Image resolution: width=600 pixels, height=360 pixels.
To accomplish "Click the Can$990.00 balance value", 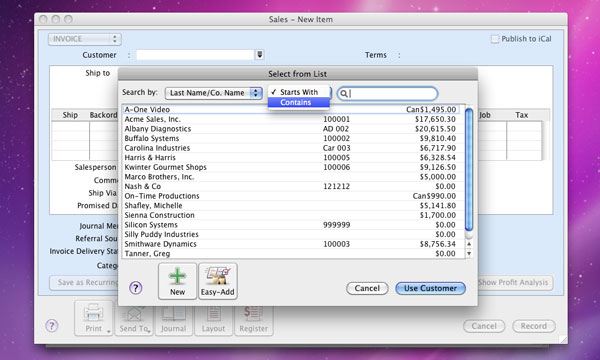I will pyautogui.click(x=434, y=196).
